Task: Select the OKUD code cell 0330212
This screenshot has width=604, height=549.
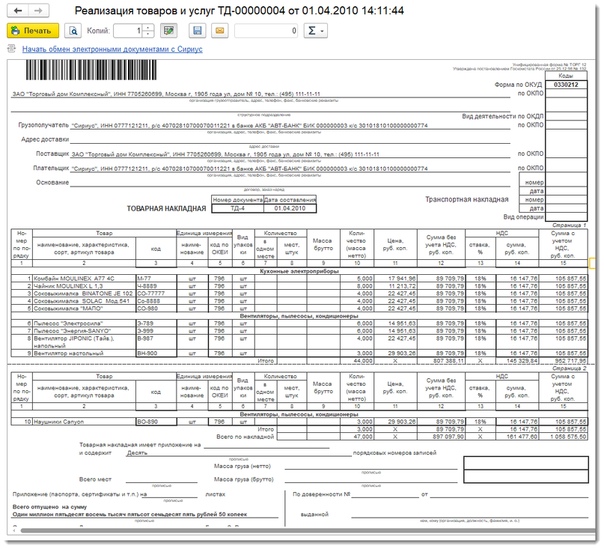Action: point(566,85)
